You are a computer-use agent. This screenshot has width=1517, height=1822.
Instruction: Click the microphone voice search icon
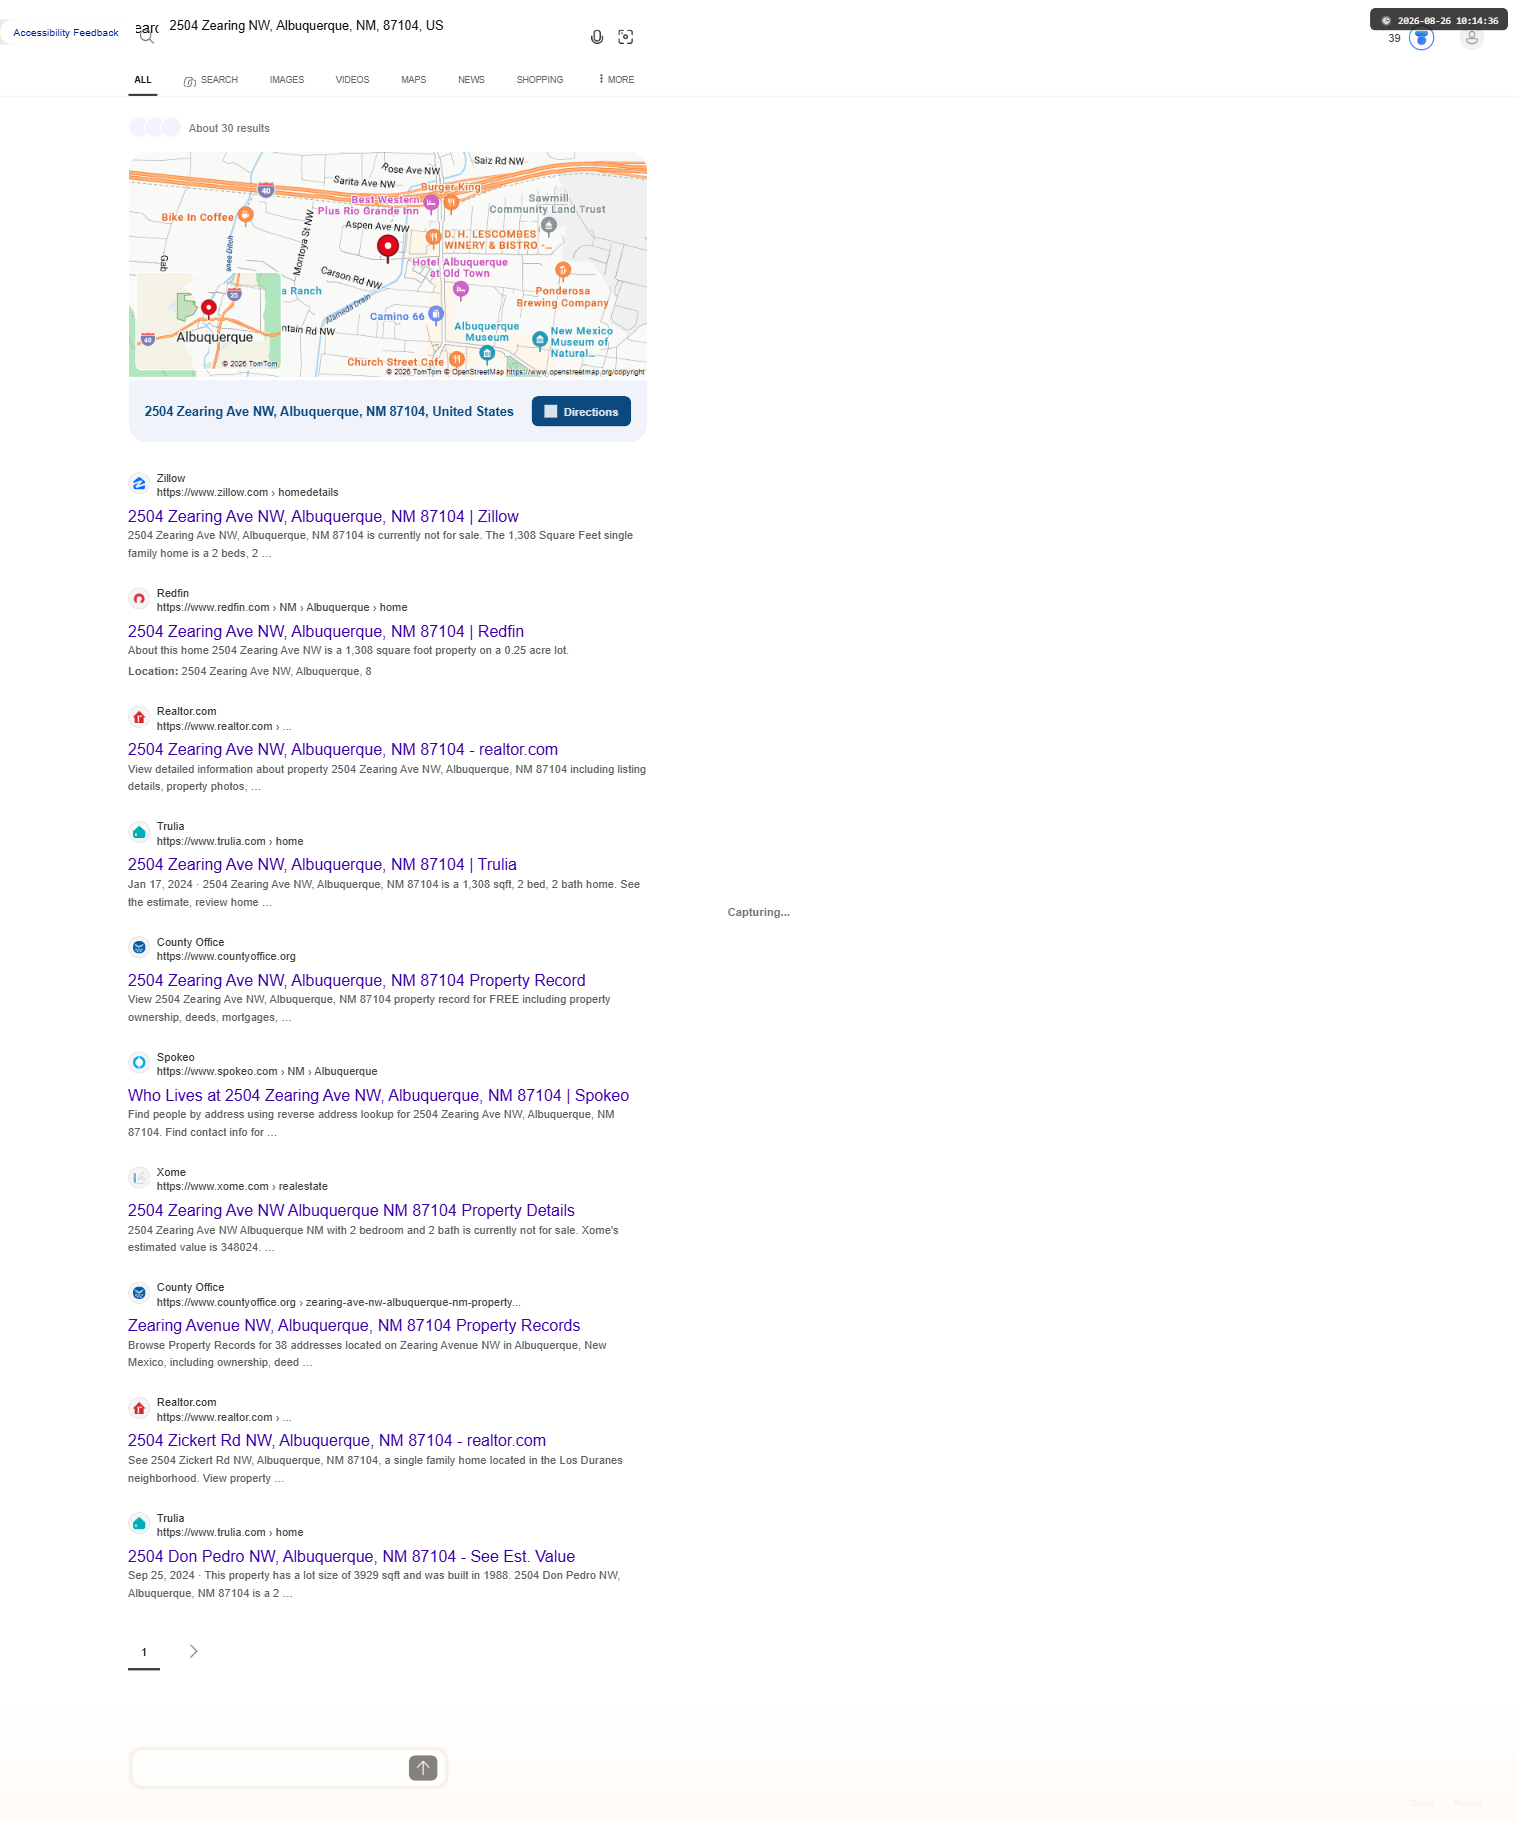tap(597, 37)
